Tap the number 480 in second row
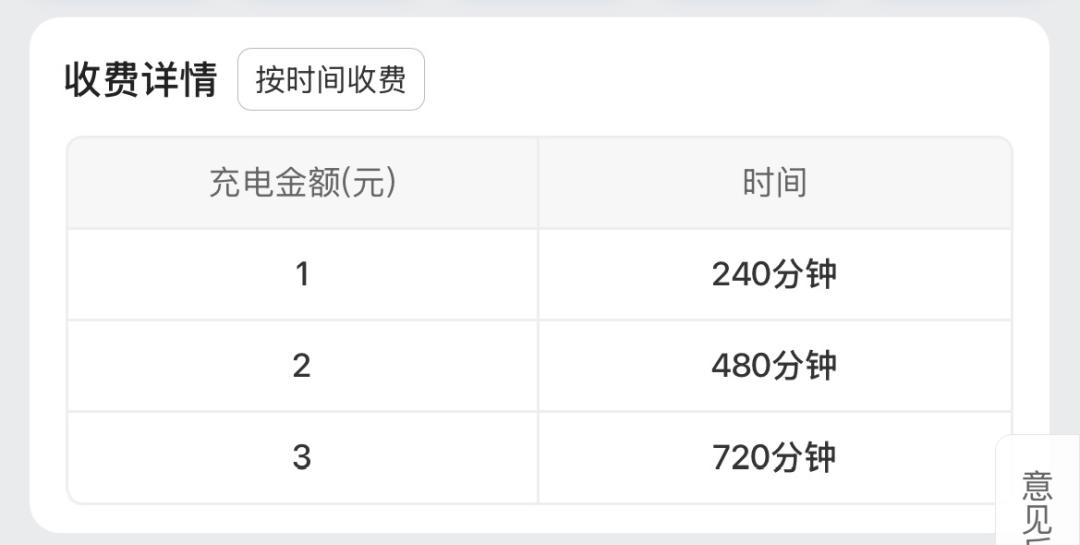Screen dimensions: 1080x545 (x=741, y=366)
